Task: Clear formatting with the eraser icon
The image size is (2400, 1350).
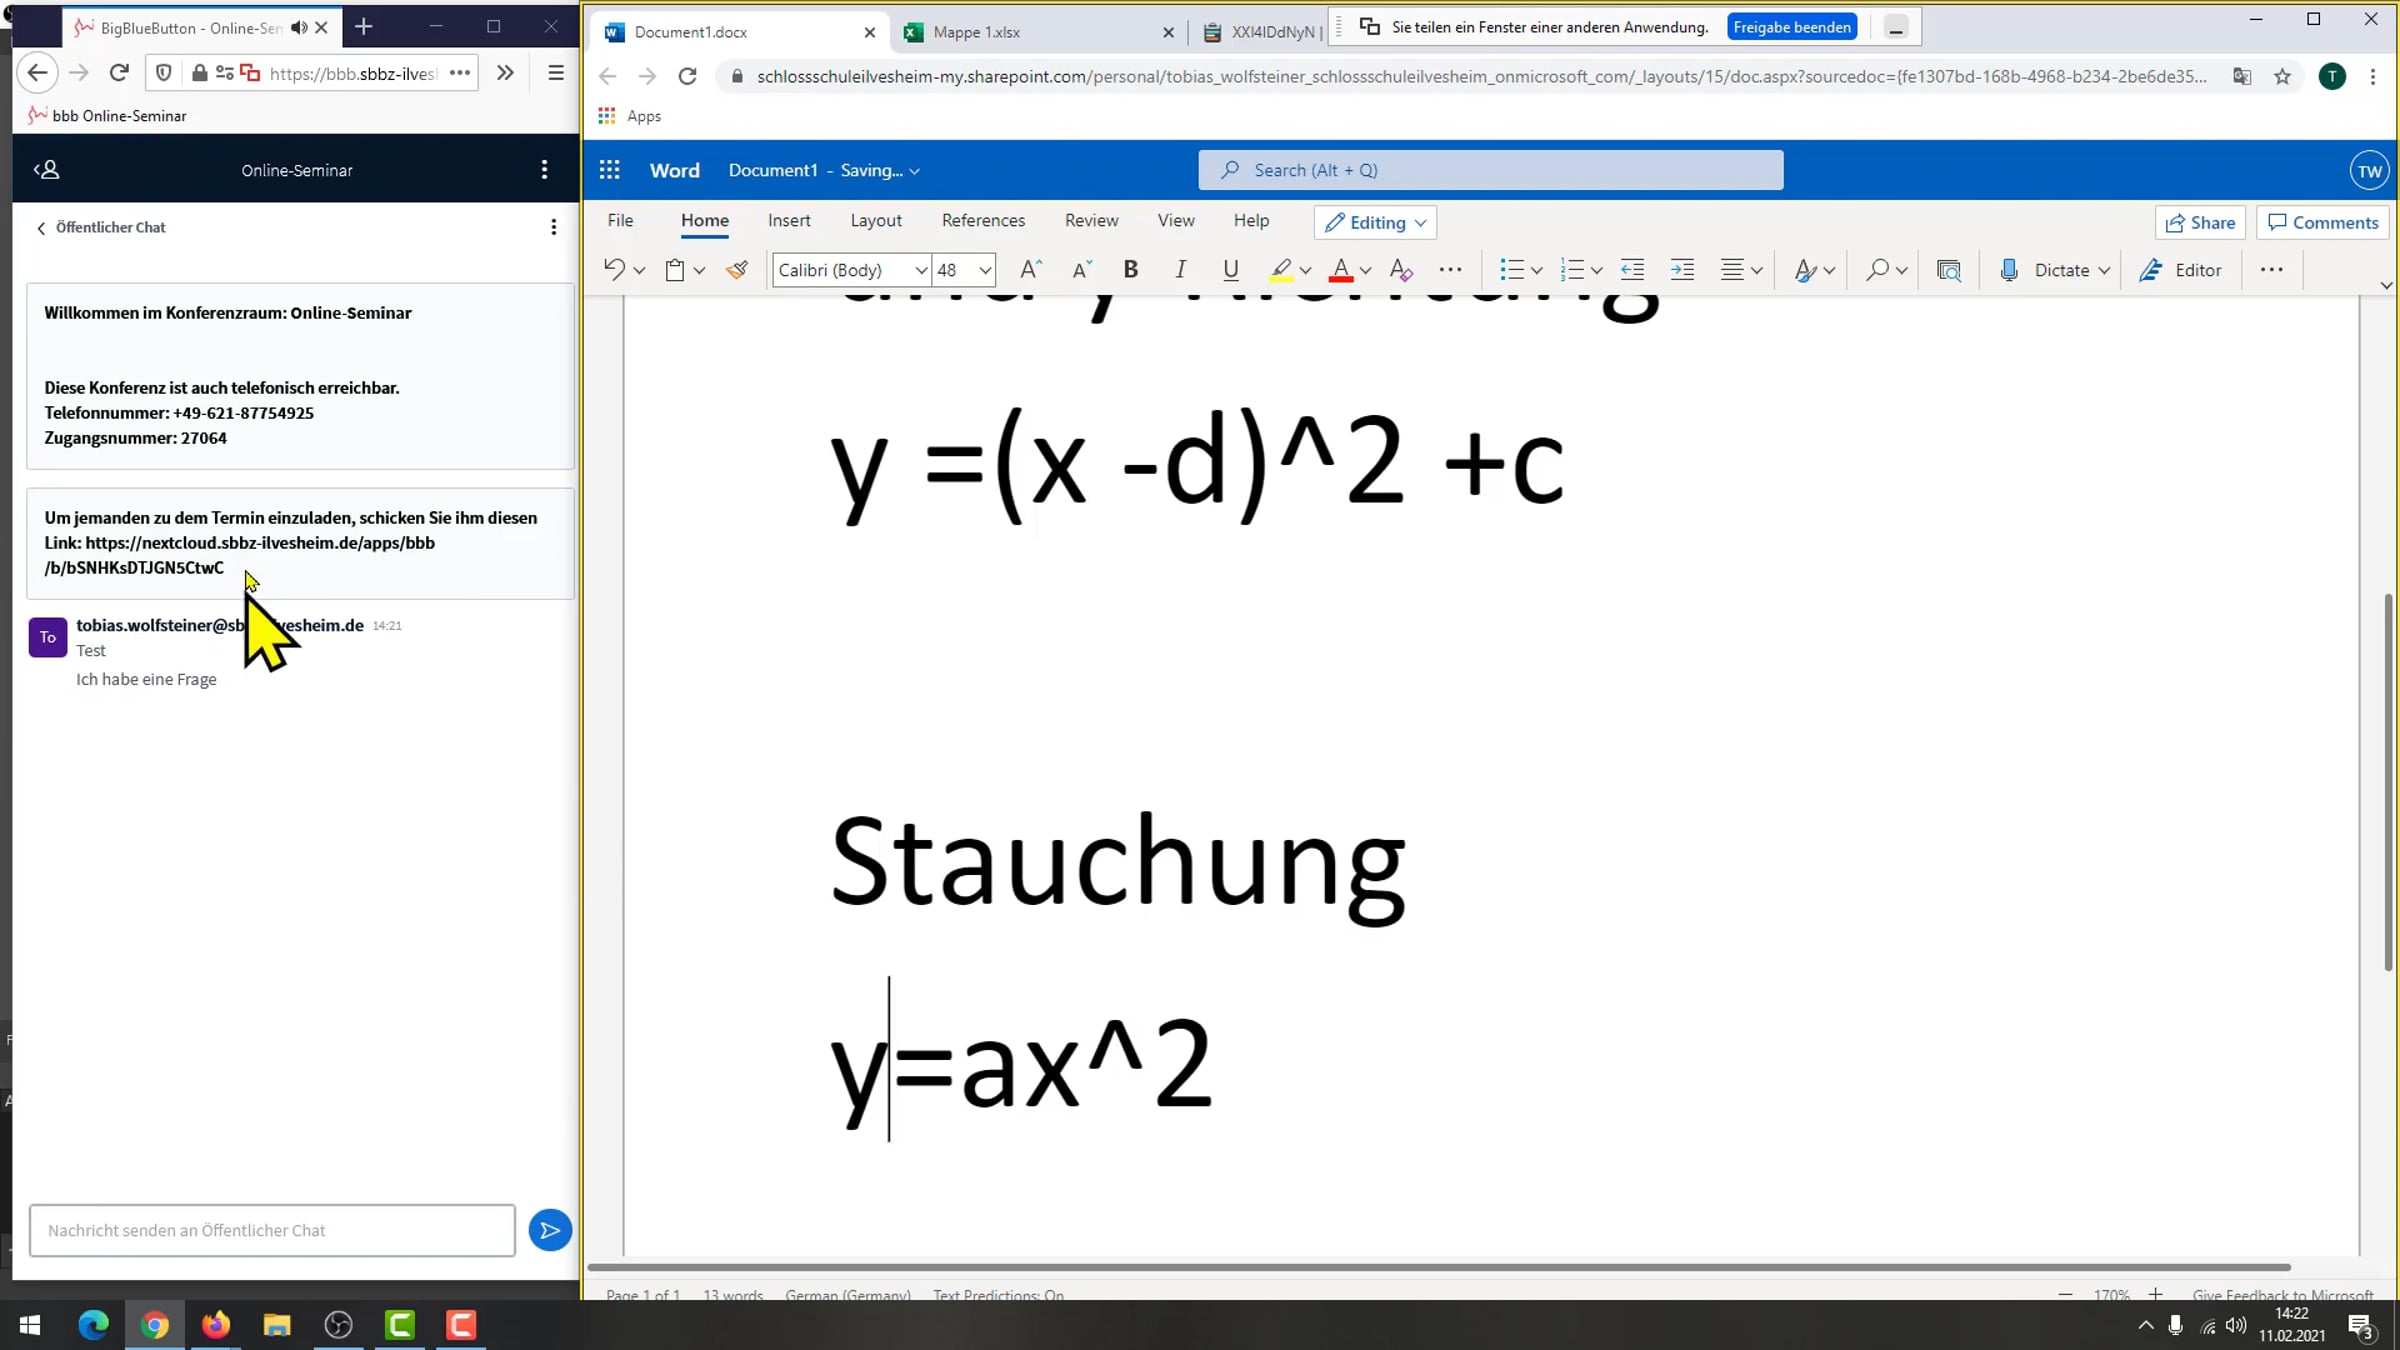Action: pos(1401,270)
